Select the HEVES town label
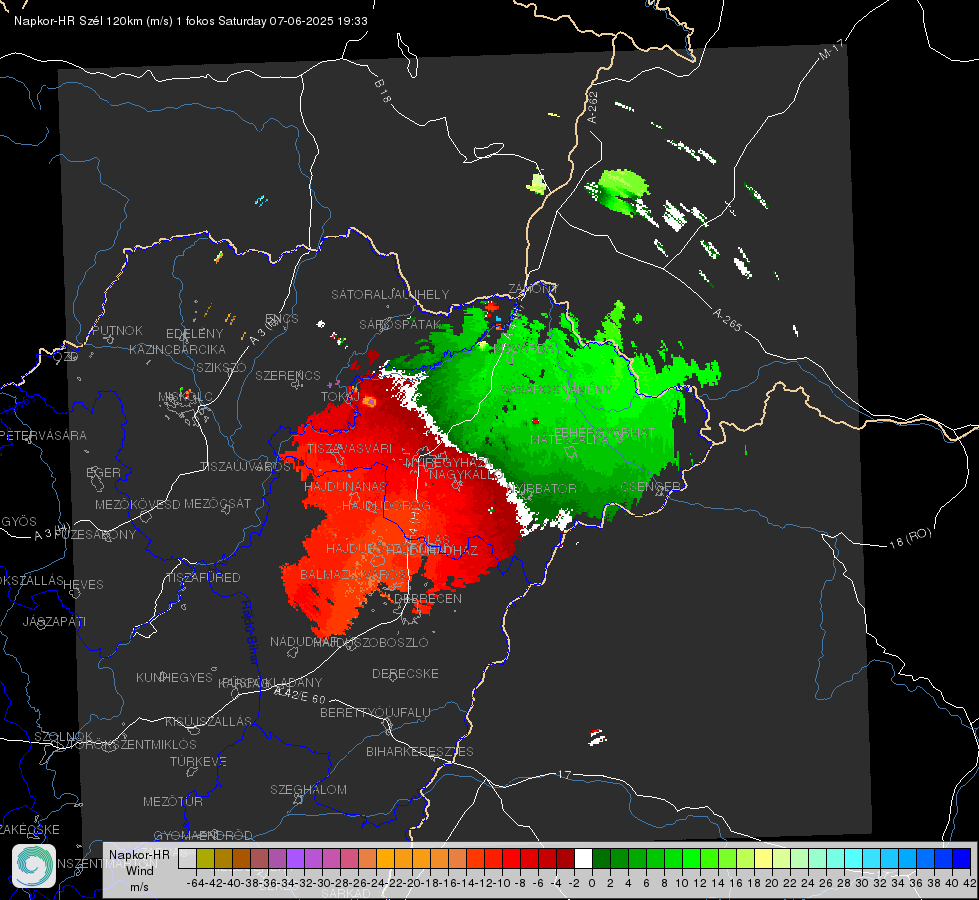 [x=83, y=585]
